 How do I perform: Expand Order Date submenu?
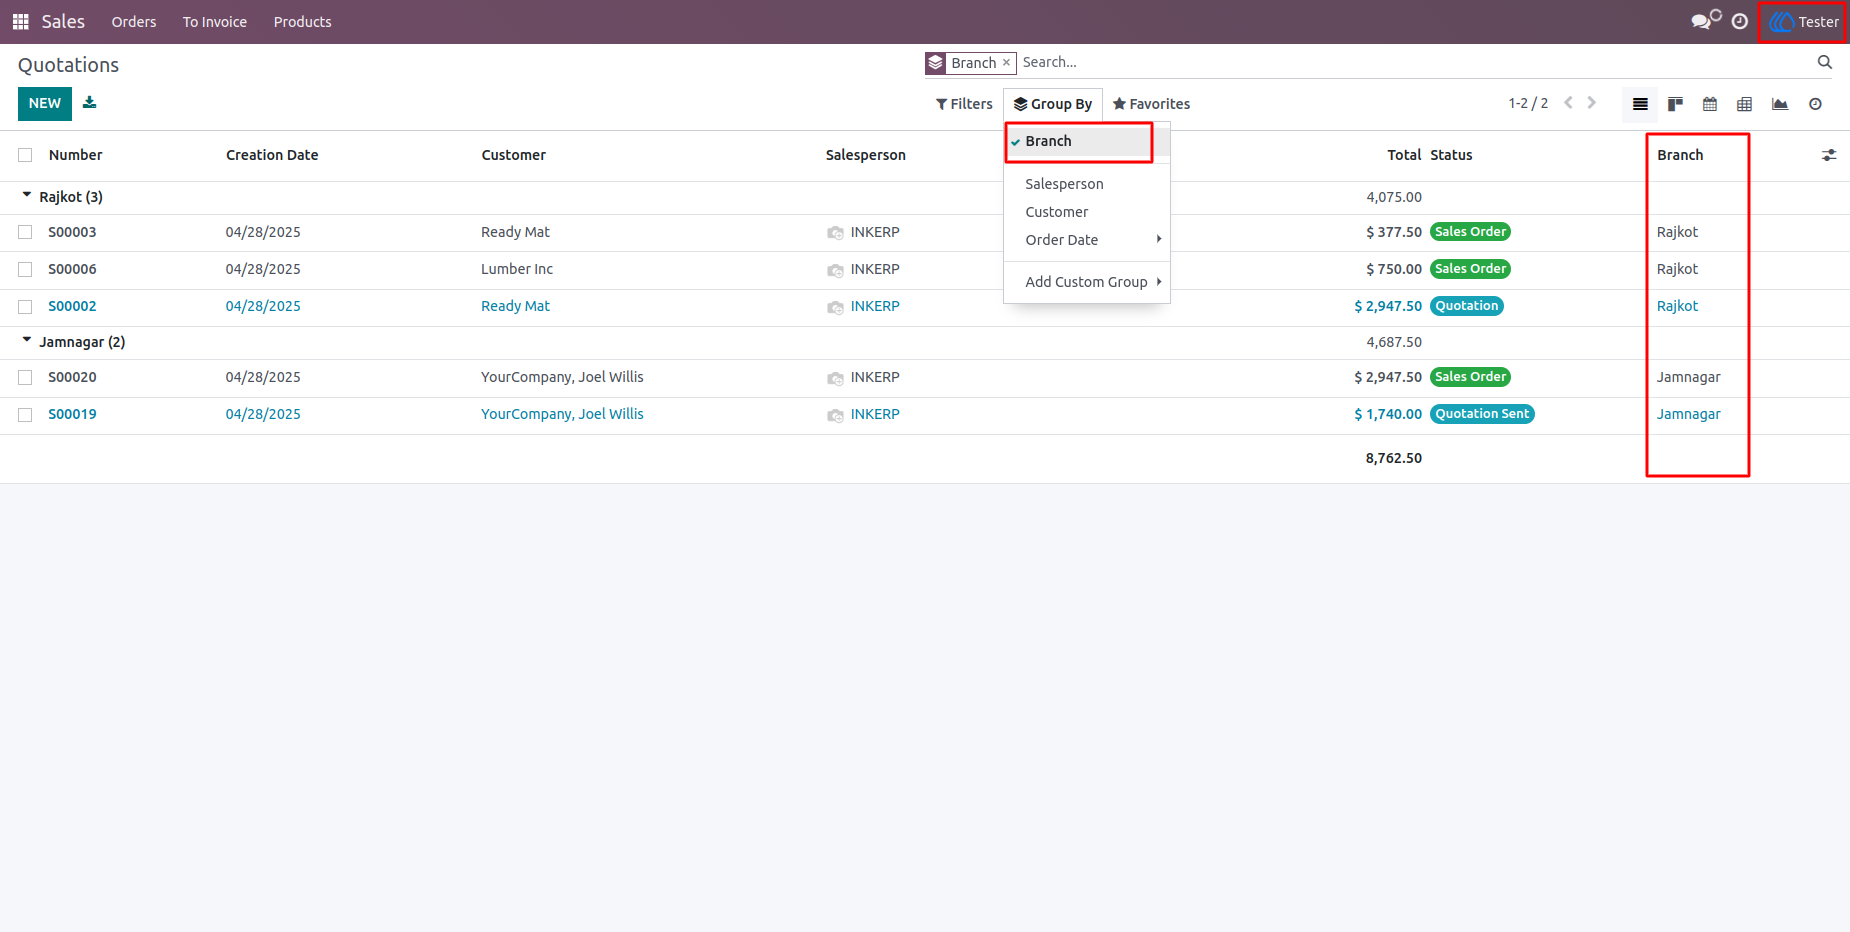pyautogui.click(x=1087, y=240)
